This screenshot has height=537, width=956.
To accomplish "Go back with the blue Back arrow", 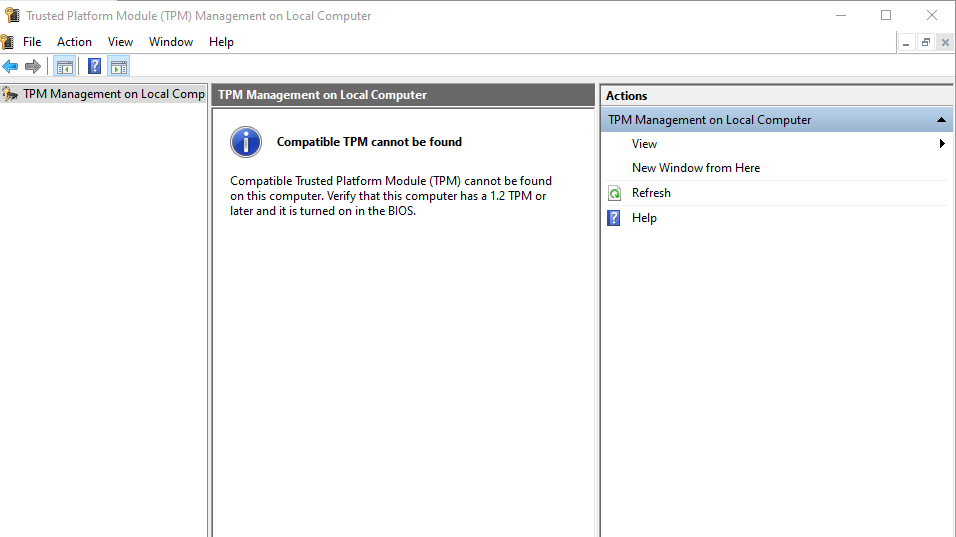I will [x=10, y=66].
